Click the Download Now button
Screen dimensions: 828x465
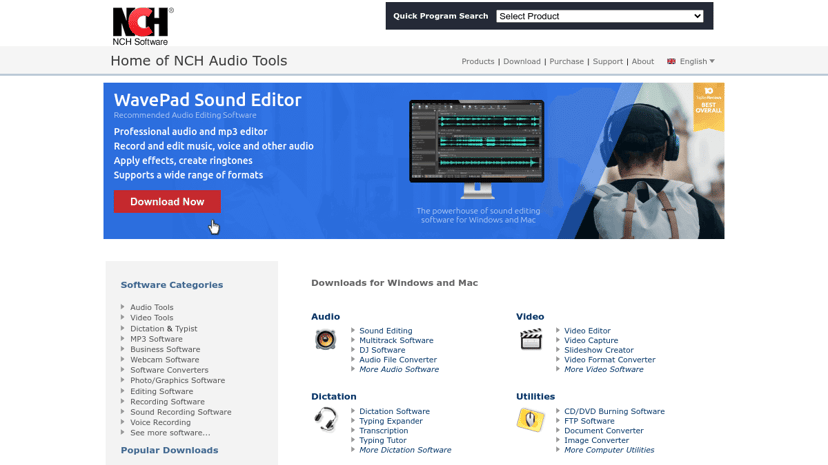point(167,202)
